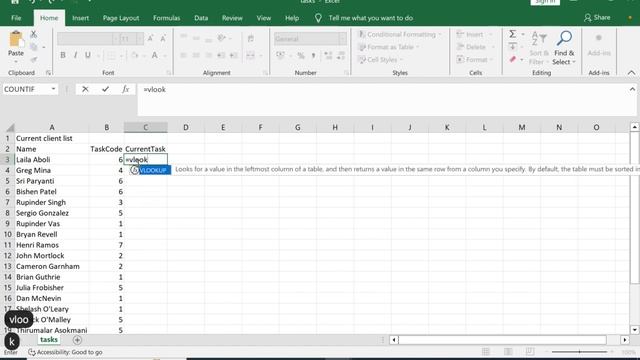Open Insert cells dropdown
The width and height of the screenshot is (640, 360).
pyautogui.click(x=474, y=34)
